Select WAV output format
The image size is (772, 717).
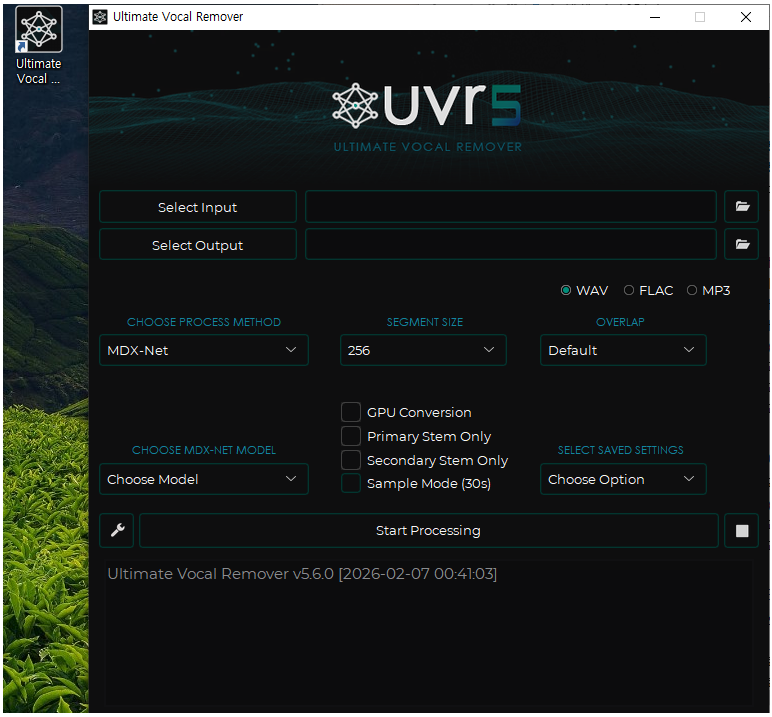[x=584, y=291]
